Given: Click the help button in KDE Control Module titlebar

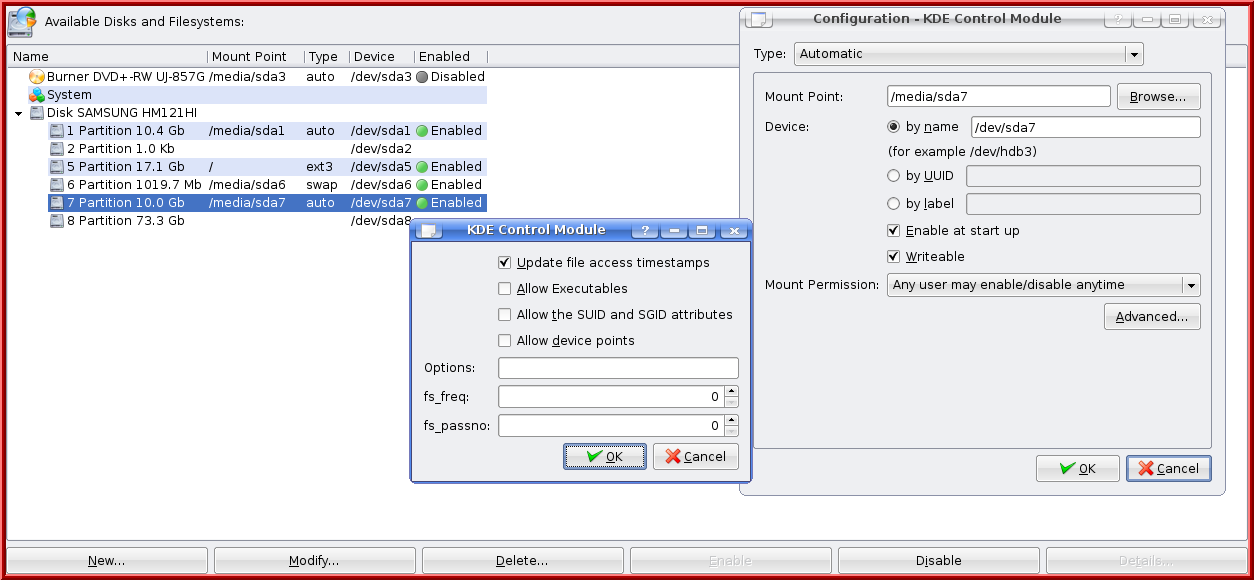Looking at the screenshot, I should (x=645, y=231).
